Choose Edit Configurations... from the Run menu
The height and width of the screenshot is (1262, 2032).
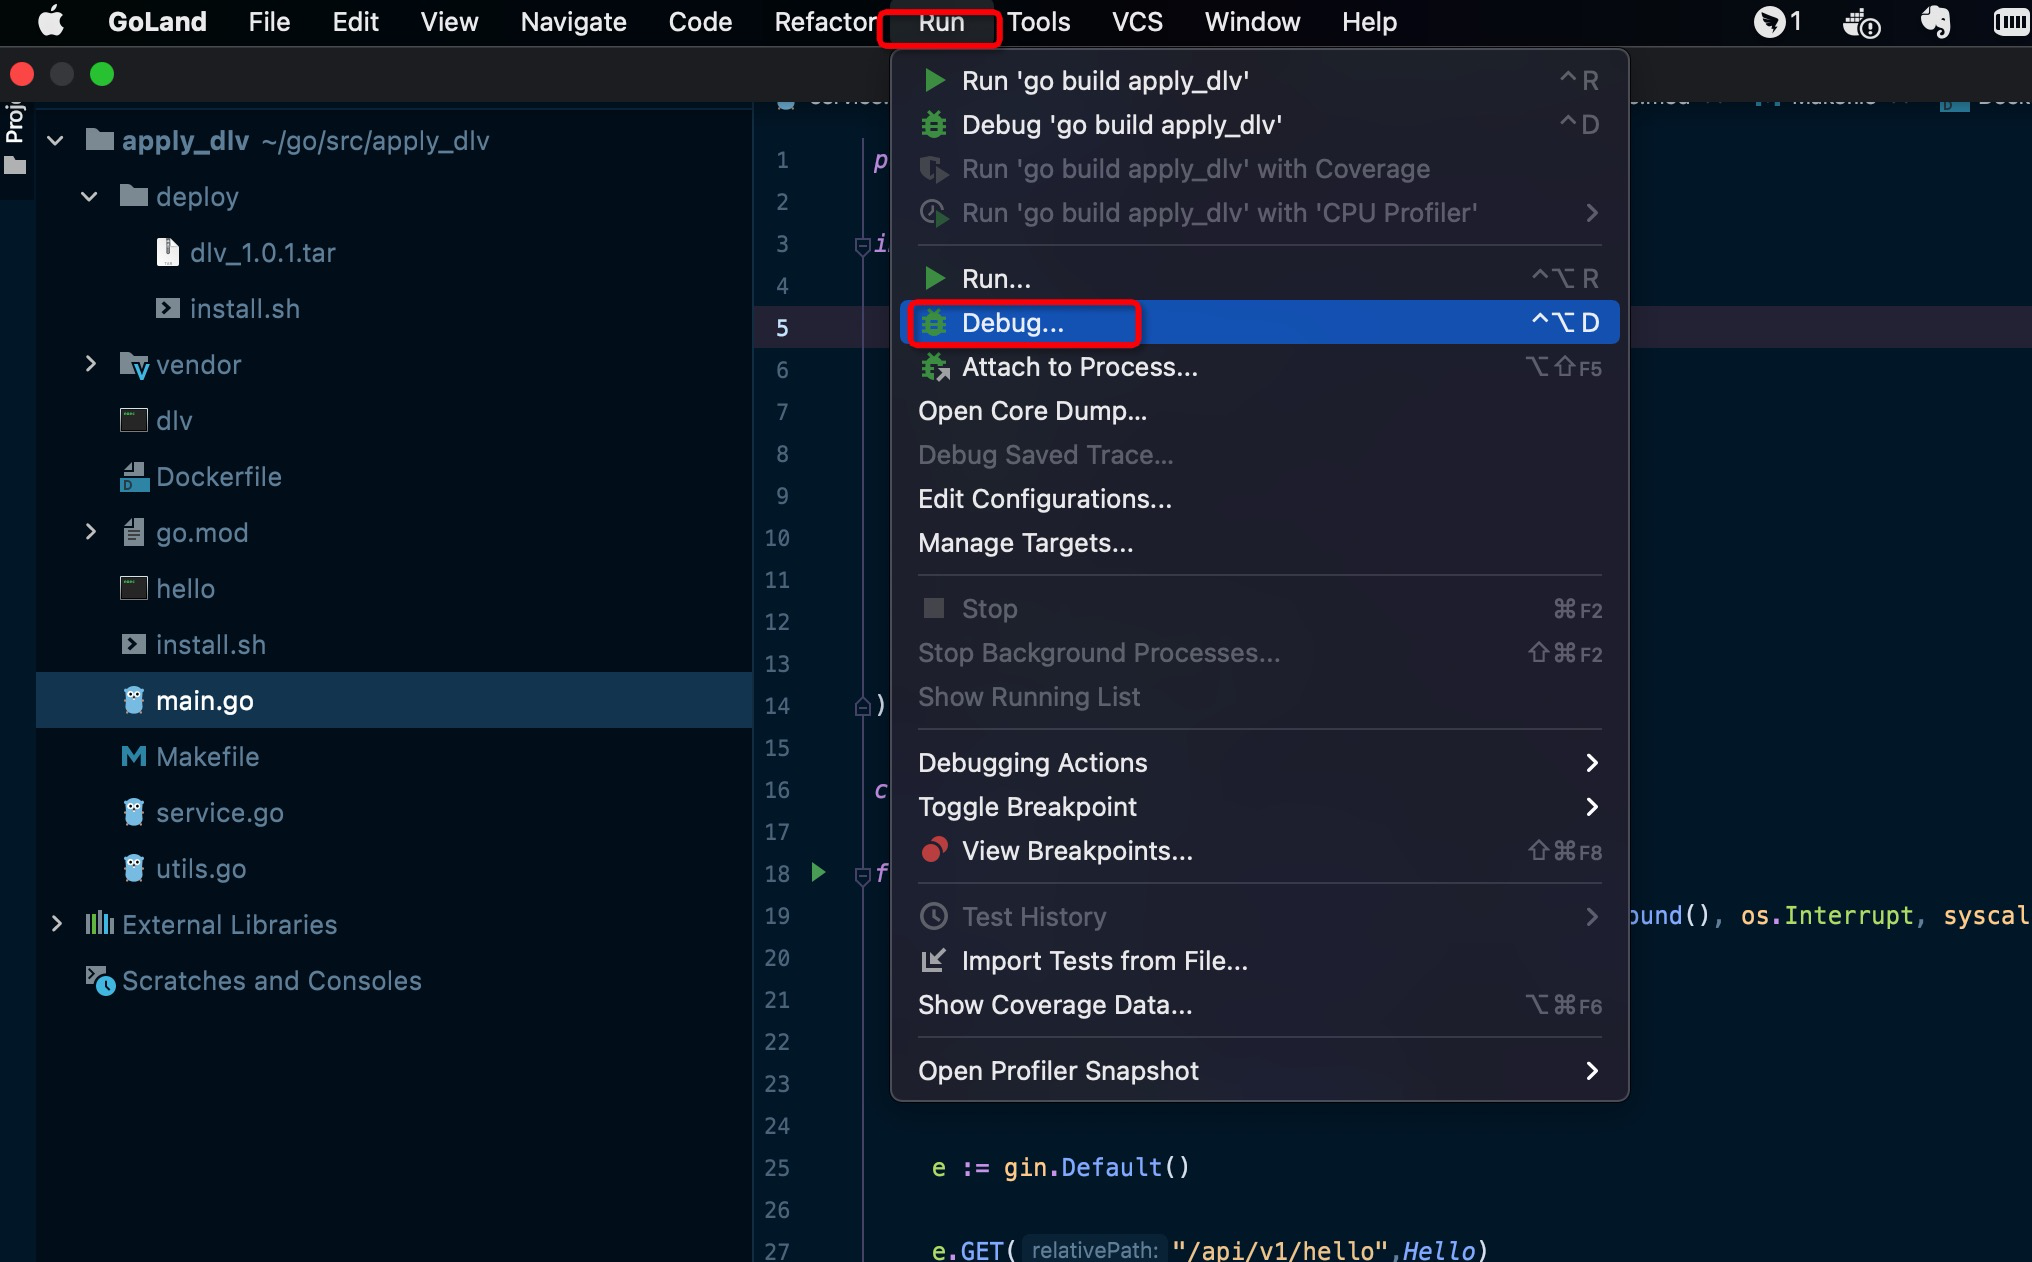1044,498
